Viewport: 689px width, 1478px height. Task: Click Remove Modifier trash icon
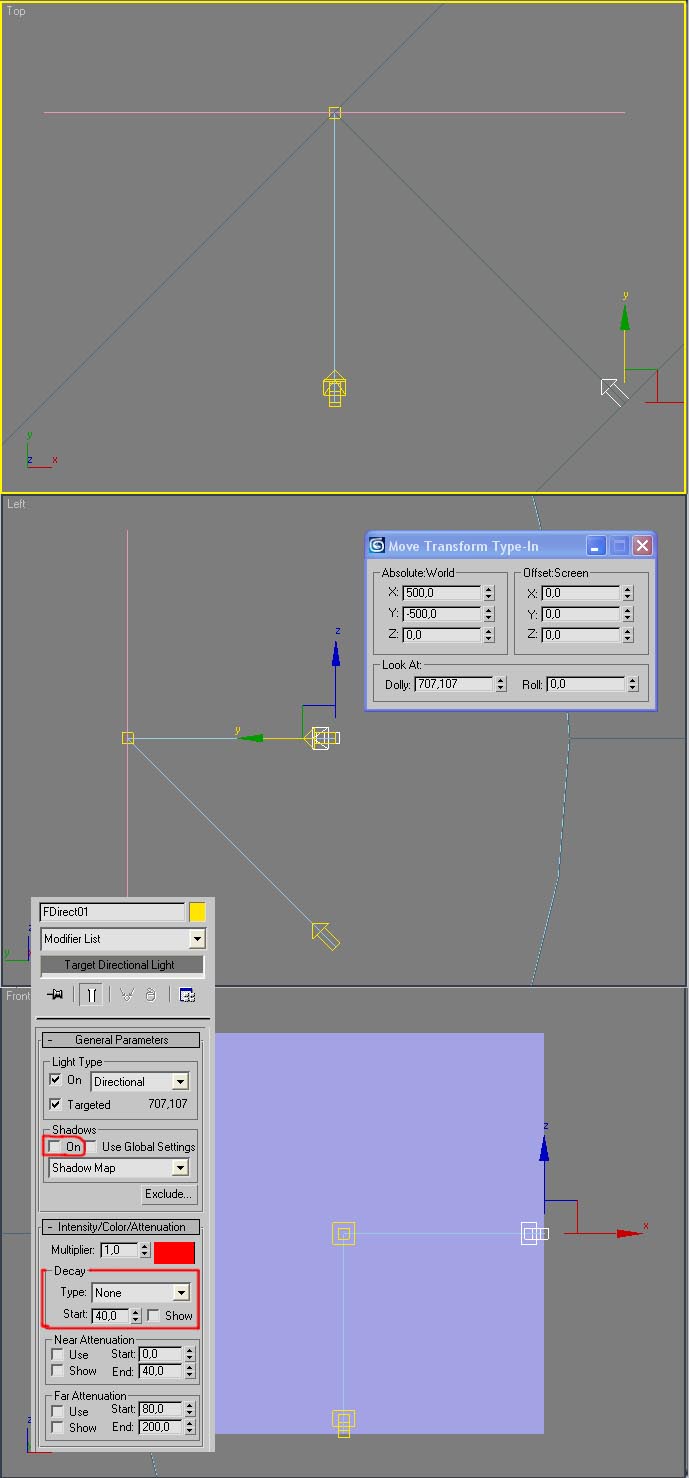[x=150, y=995]
